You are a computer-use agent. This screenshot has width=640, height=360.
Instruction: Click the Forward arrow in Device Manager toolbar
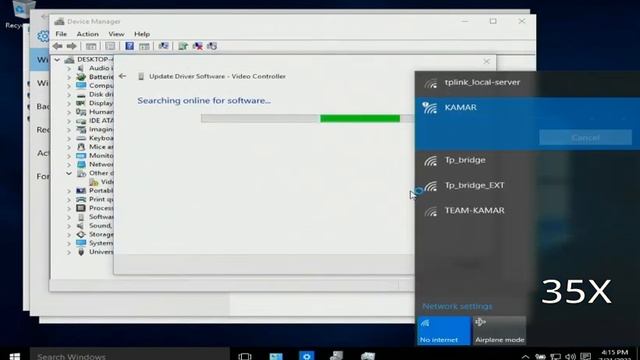(72, 46)
